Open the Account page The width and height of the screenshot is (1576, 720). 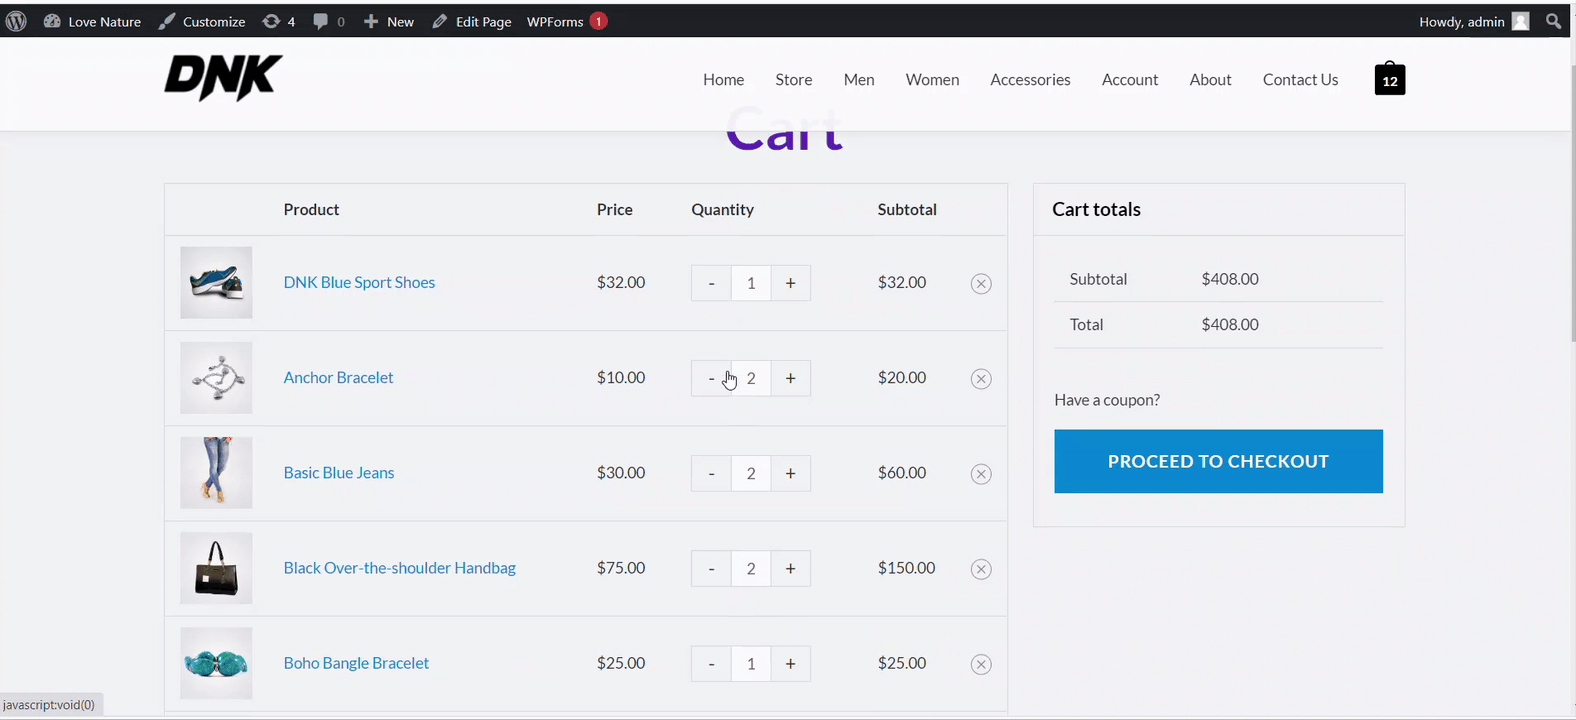pyautogui.click(x=1130, y=79)
